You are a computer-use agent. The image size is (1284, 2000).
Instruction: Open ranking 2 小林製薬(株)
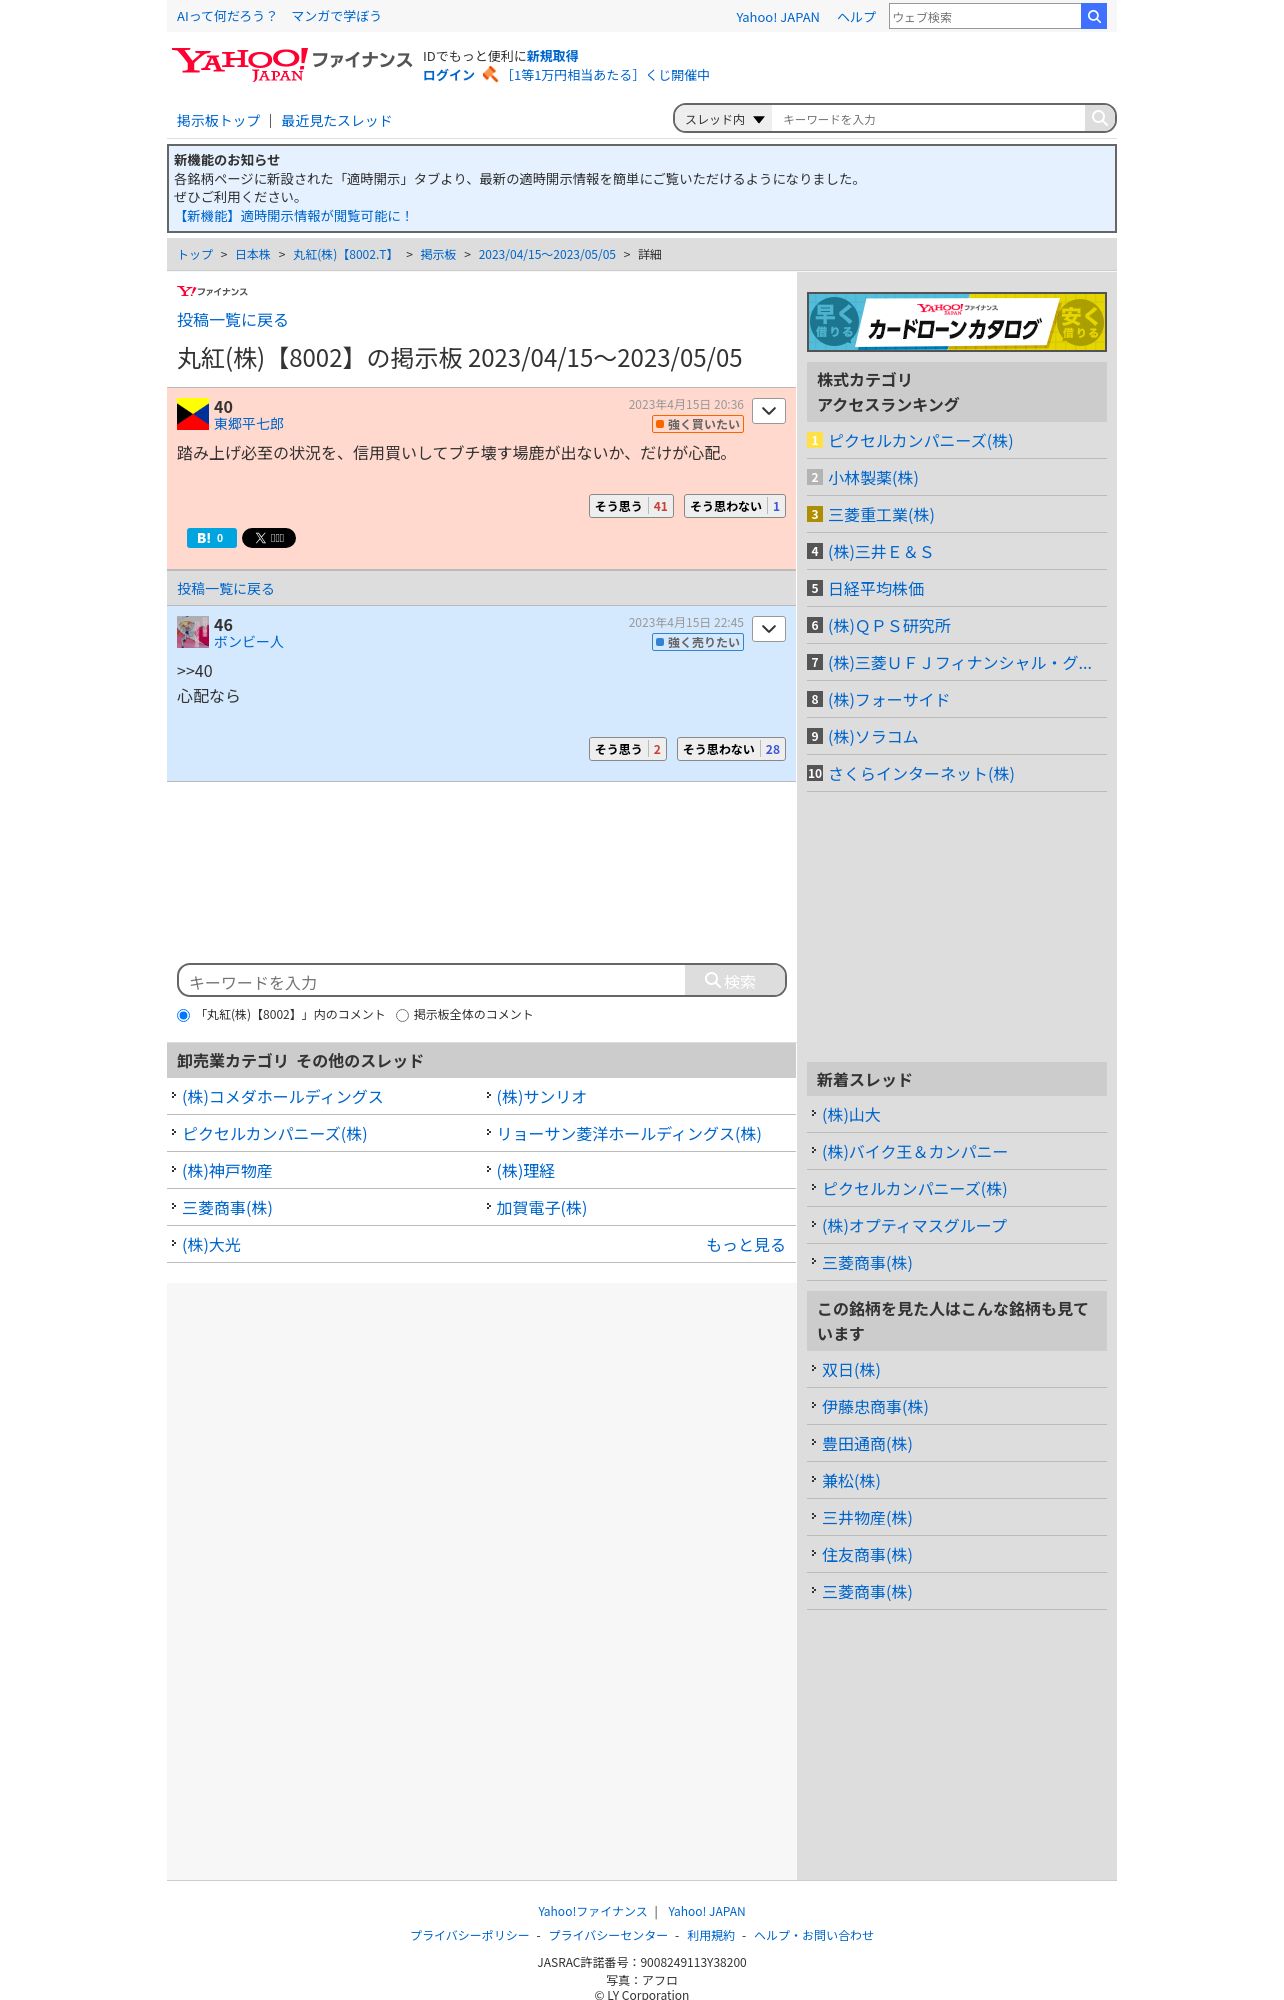tap(873, 478)
